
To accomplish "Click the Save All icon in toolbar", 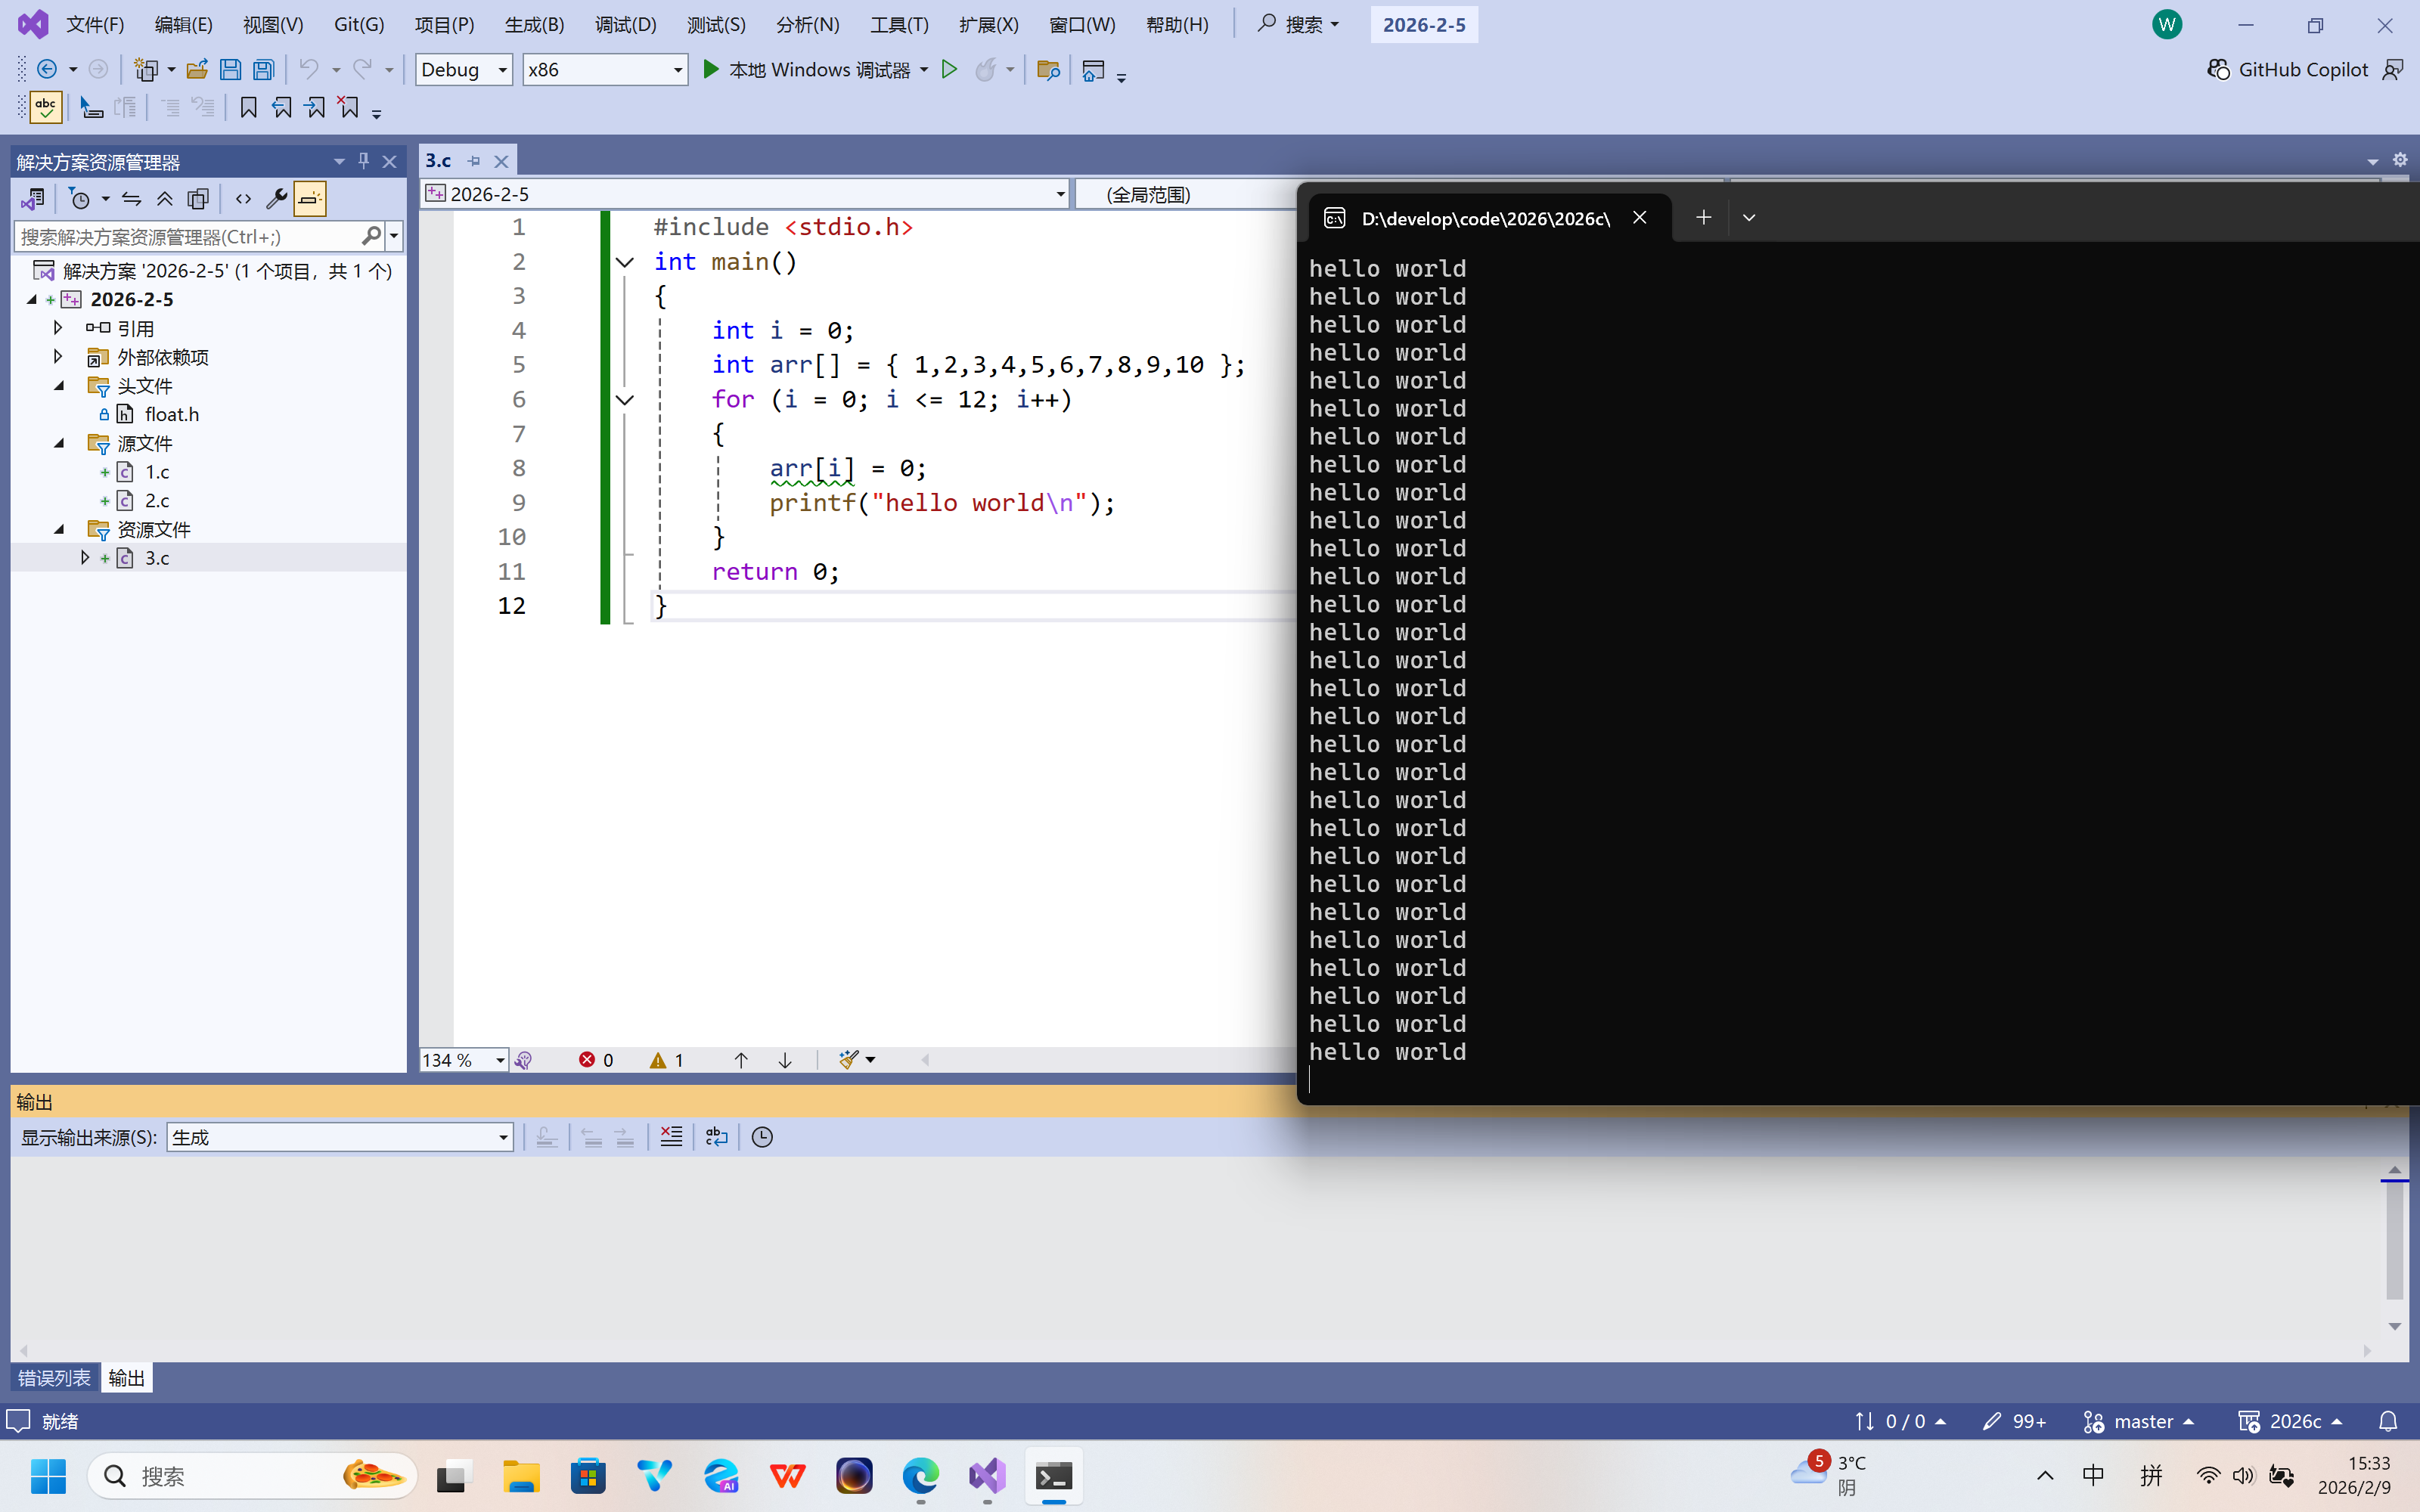I will pyautogui.click(x=263, y=69).
